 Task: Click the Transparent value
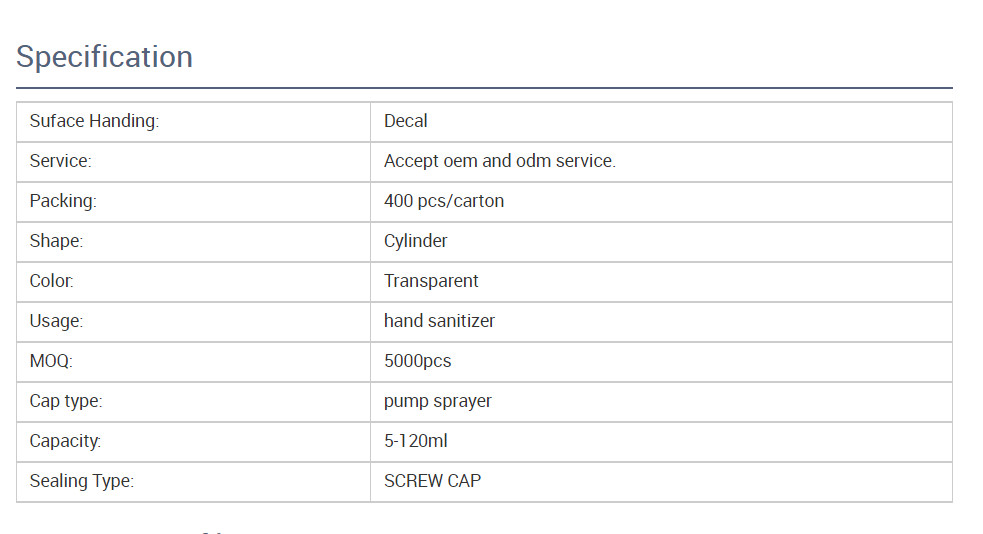(x=431, y=281)
